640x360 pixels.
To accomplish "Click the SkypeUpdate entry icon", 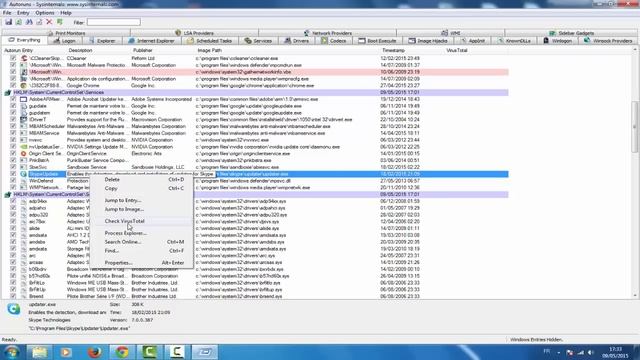I will pyautogui.click(x=24, y=174).
